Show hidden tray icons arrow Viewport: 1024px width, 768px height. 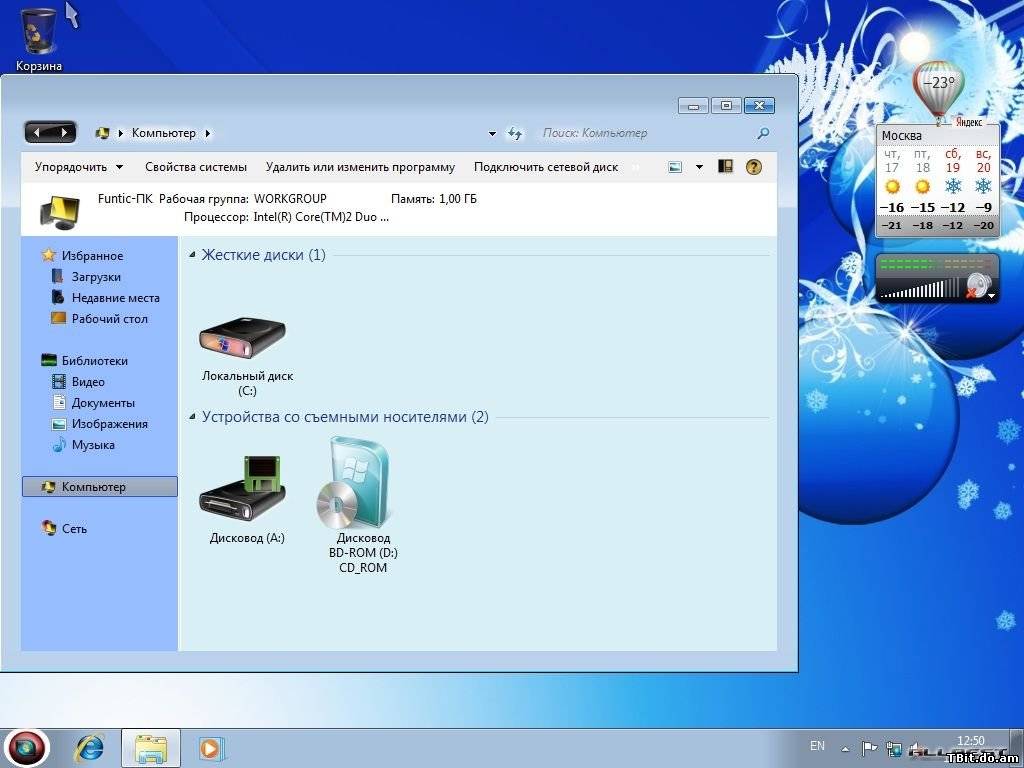(845, 749)
